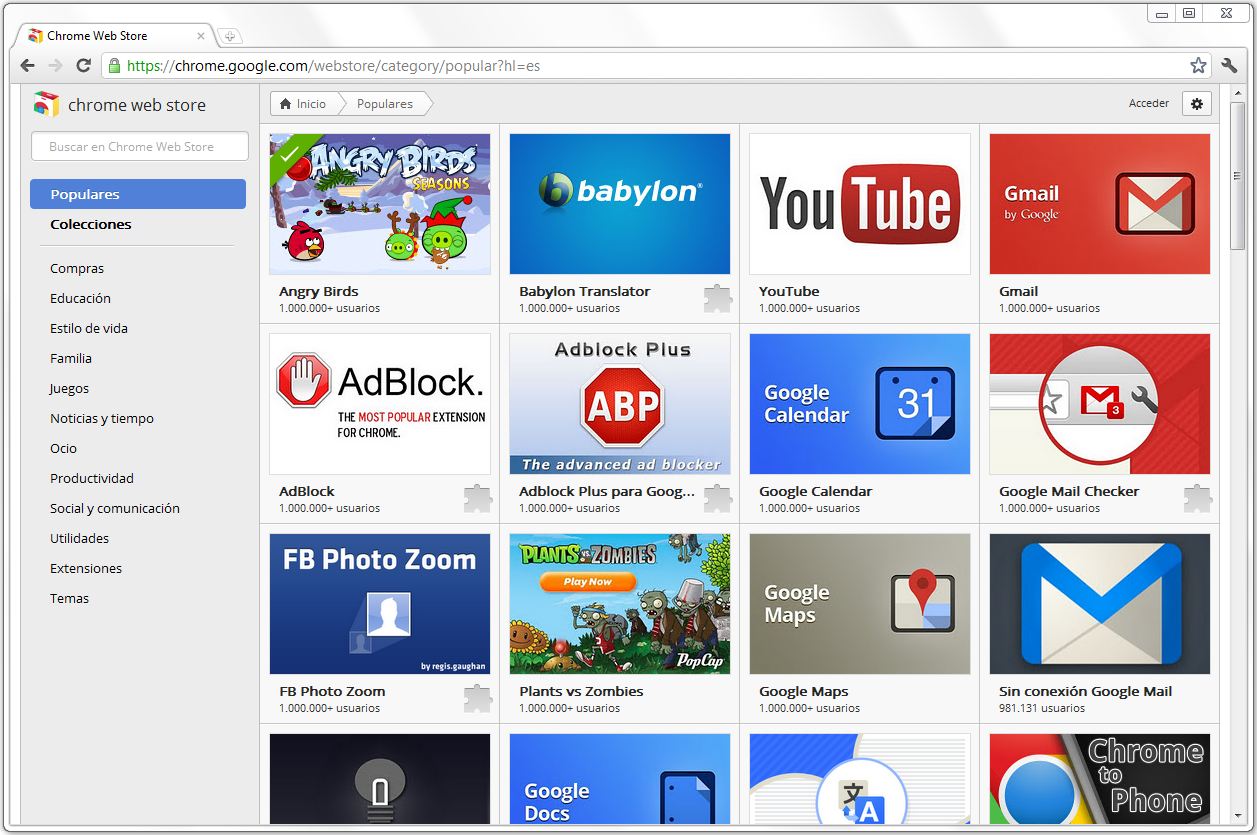Open the Familia category
Screen dimensions: 1257x835
click(71, 358)
